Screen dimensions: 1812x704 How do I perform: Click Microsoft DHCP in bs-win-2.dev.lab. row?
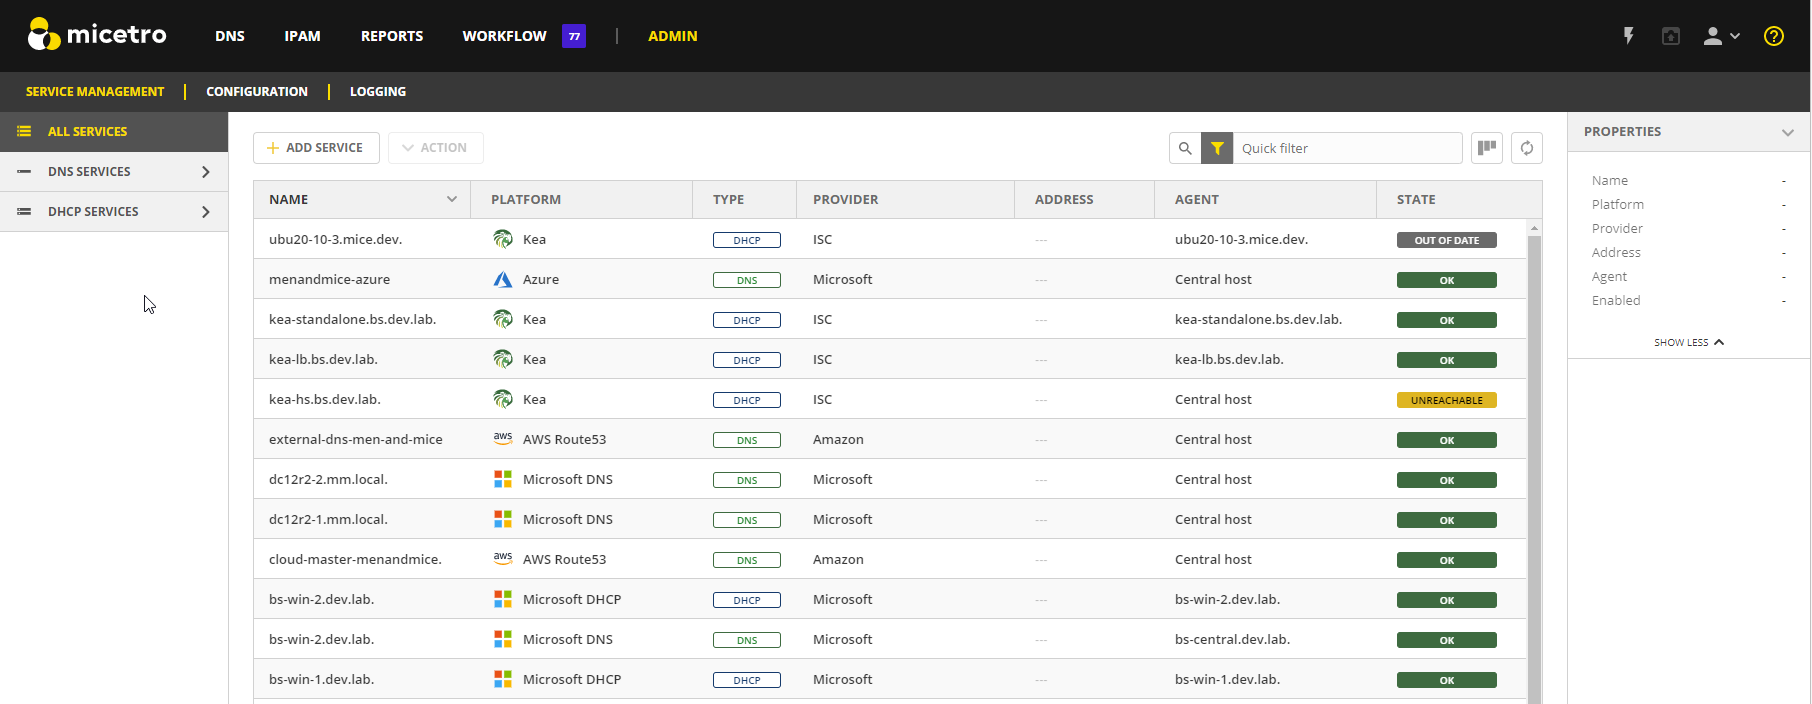[572, 599]
